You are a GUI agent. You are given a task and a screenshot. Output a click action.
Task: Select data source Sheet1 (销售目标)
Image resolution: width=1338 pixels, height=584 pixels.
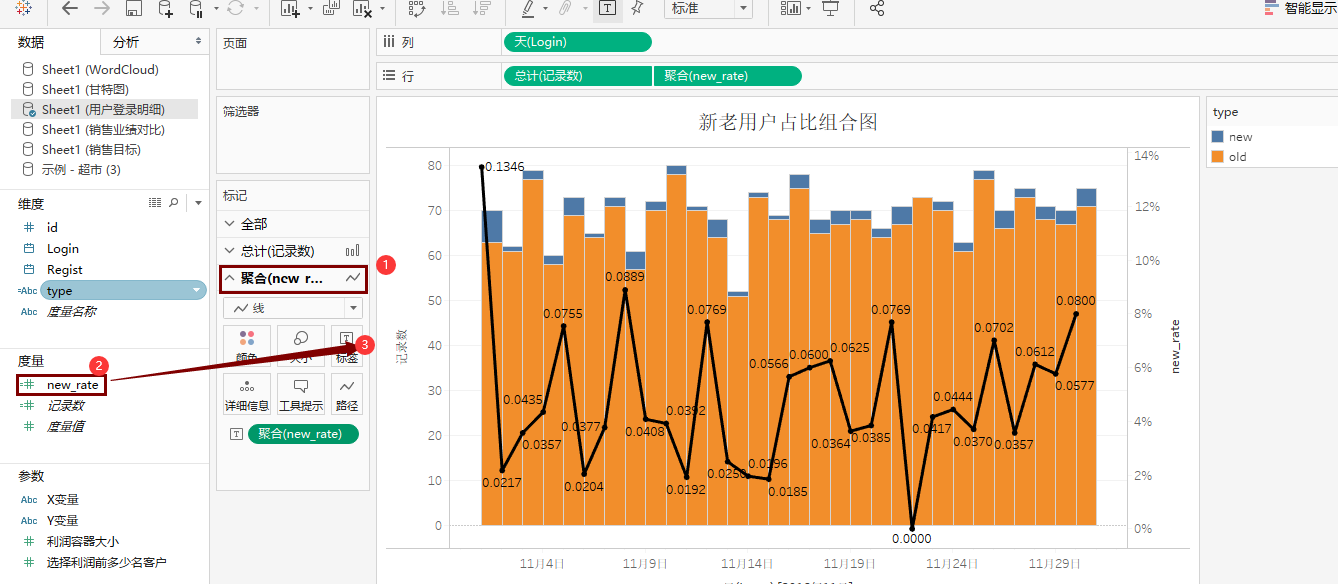tap(91, 150)
